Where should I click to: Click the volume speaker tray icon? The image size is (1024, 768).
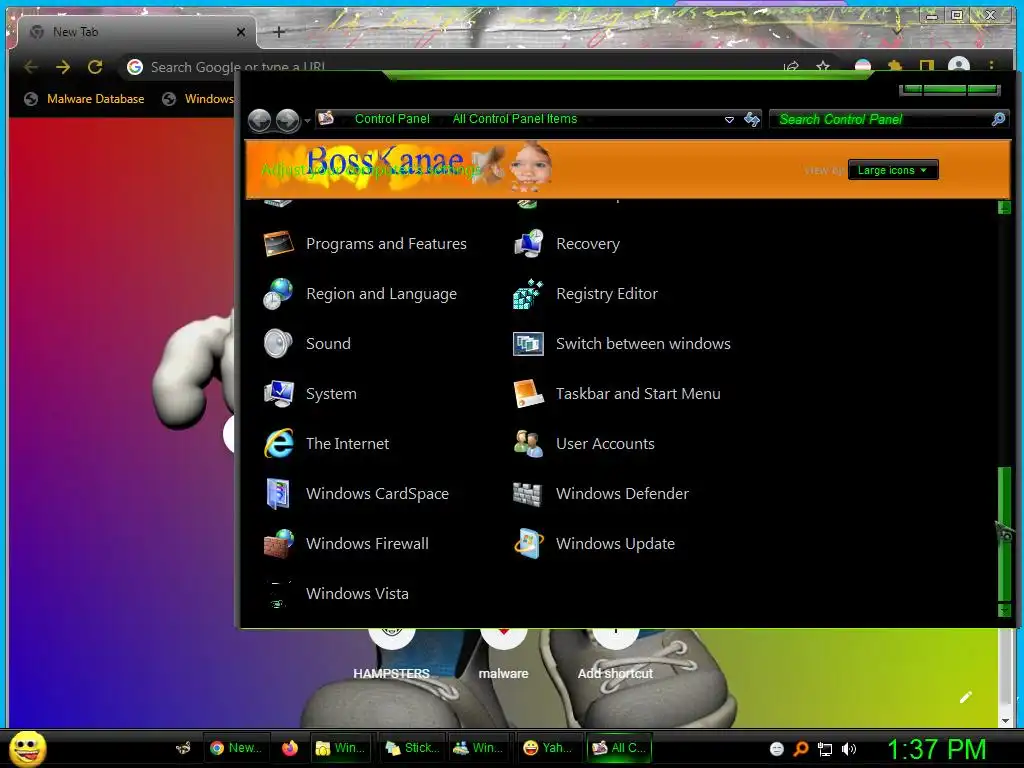[x=848, y=749]
